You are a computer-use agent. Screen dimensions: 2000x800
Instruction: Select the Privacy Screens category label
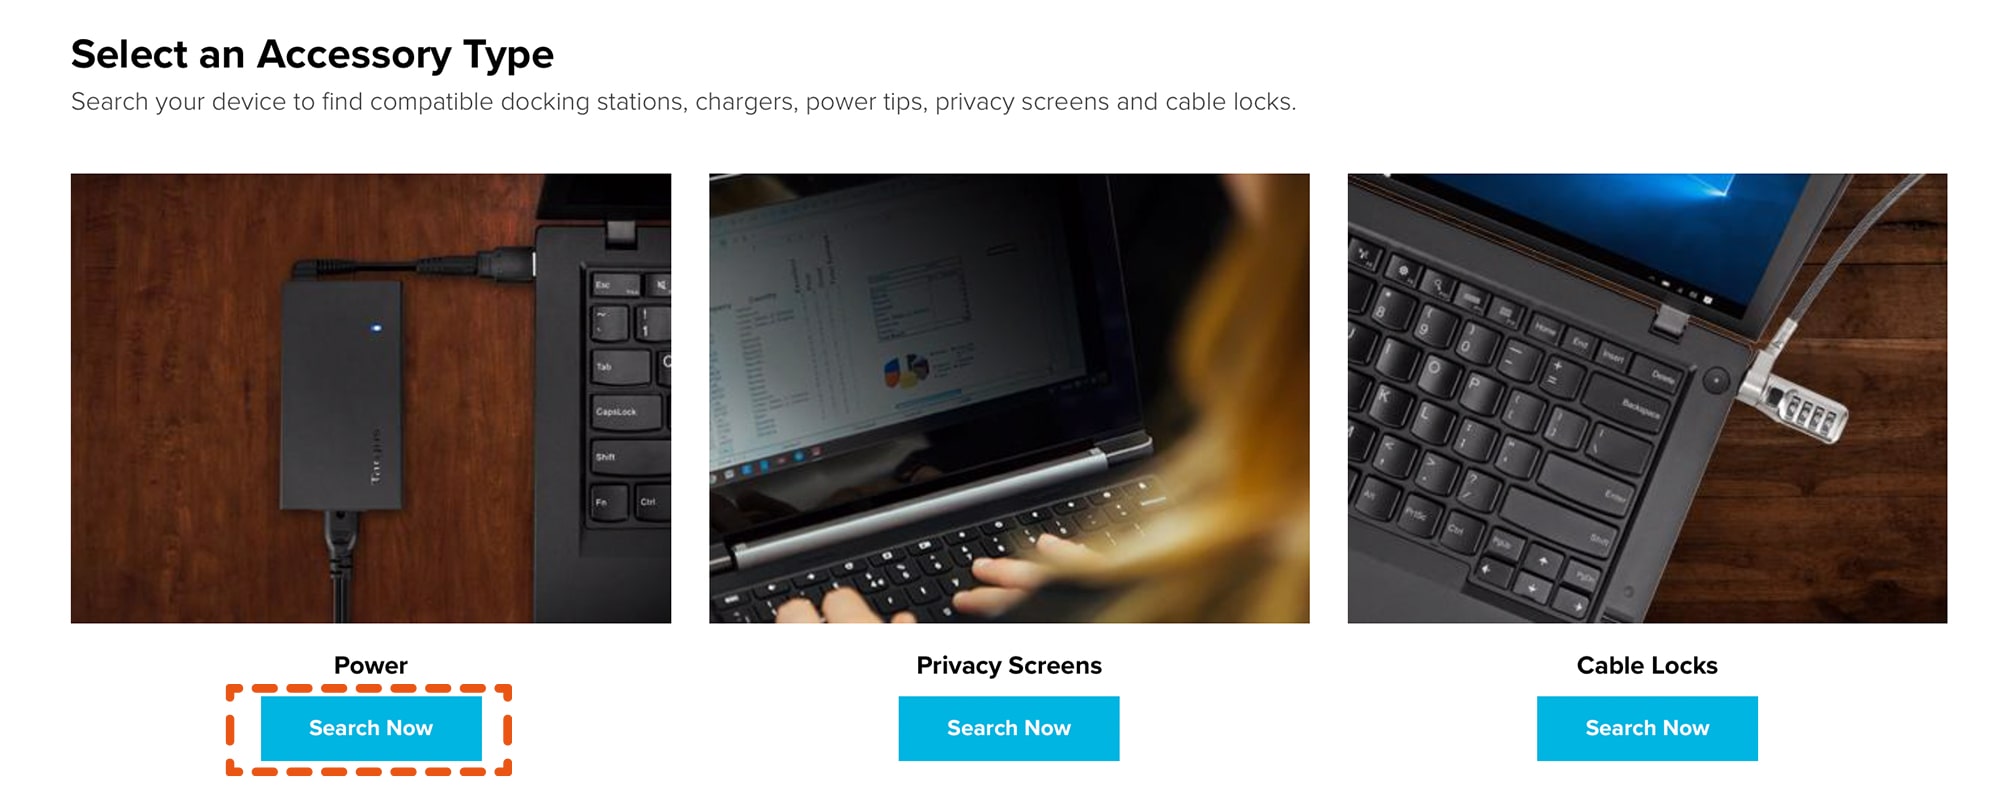tap(1009, 665)
